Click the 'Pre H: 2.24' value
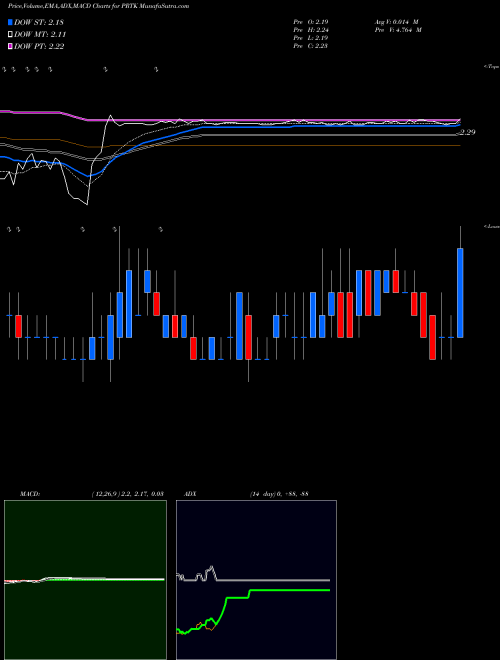The image size is (500, 660). coord(311,30)
